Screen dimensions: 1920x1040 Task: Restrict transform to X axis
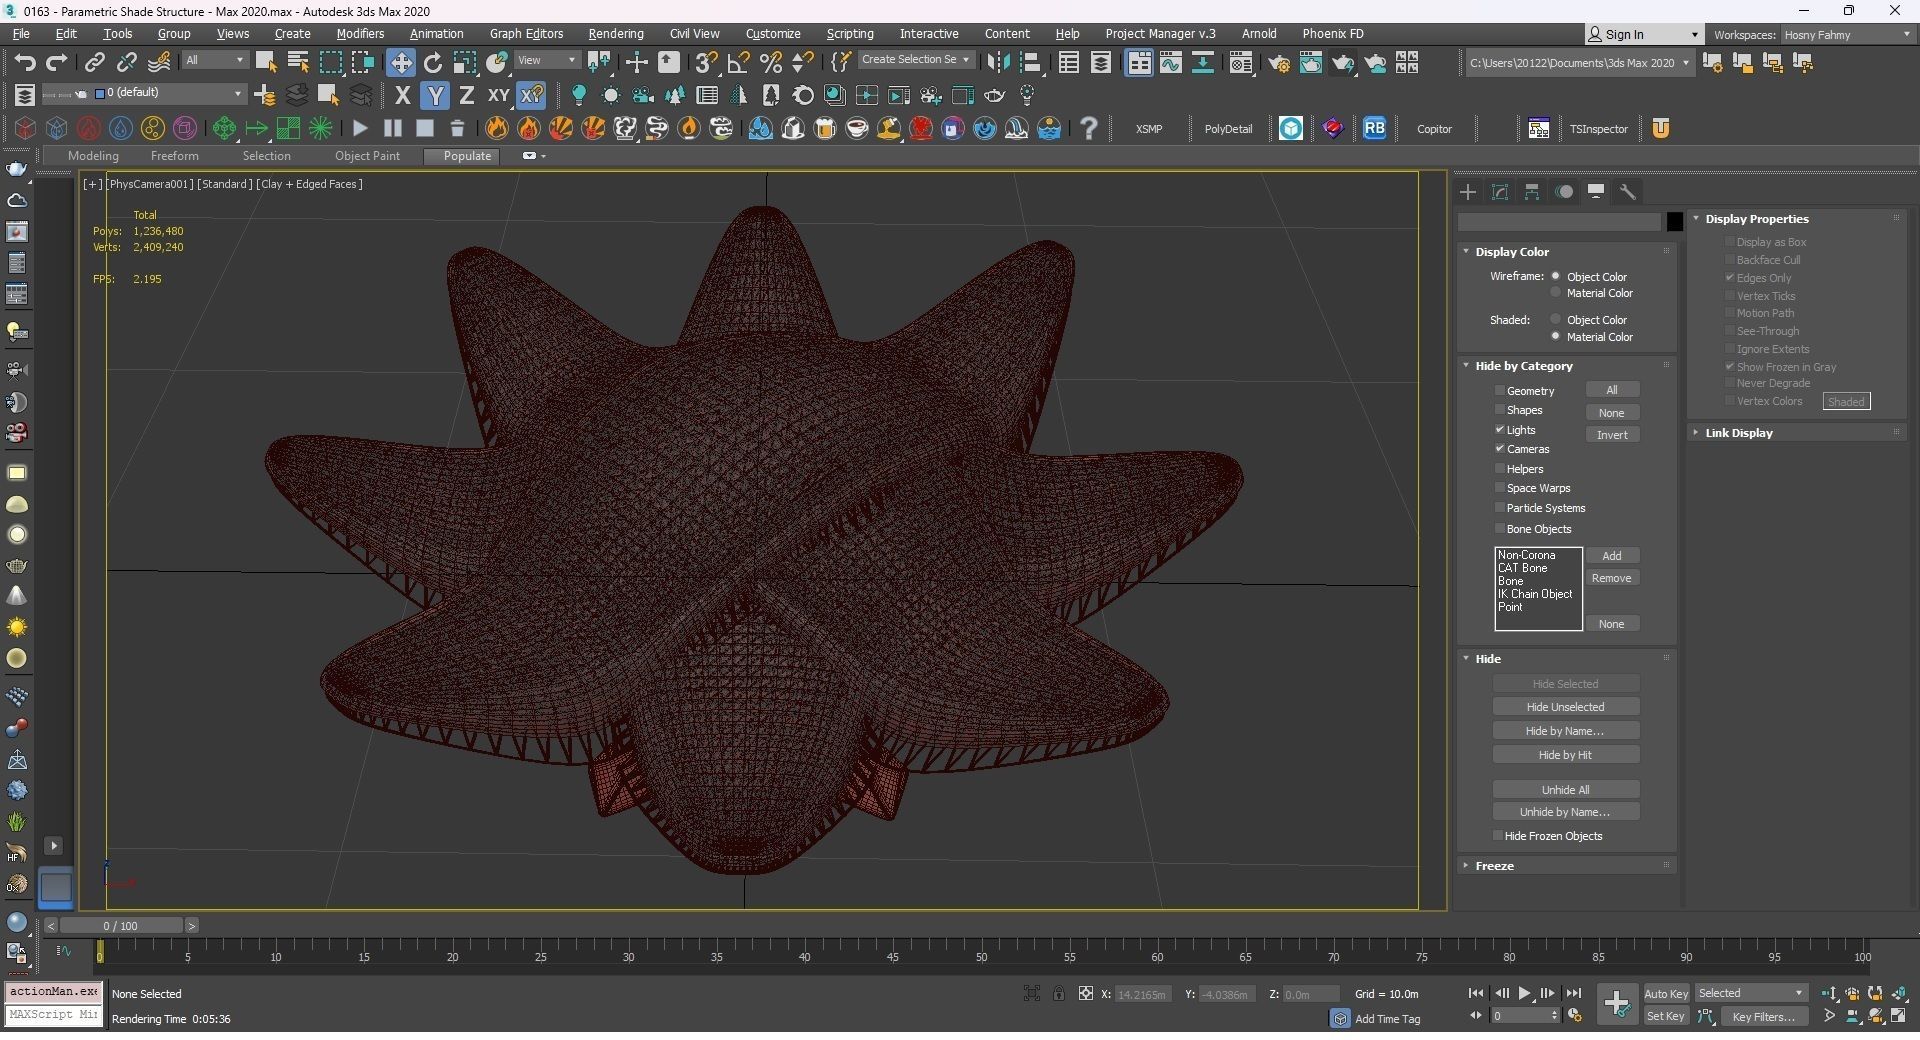tap(402, 95)
